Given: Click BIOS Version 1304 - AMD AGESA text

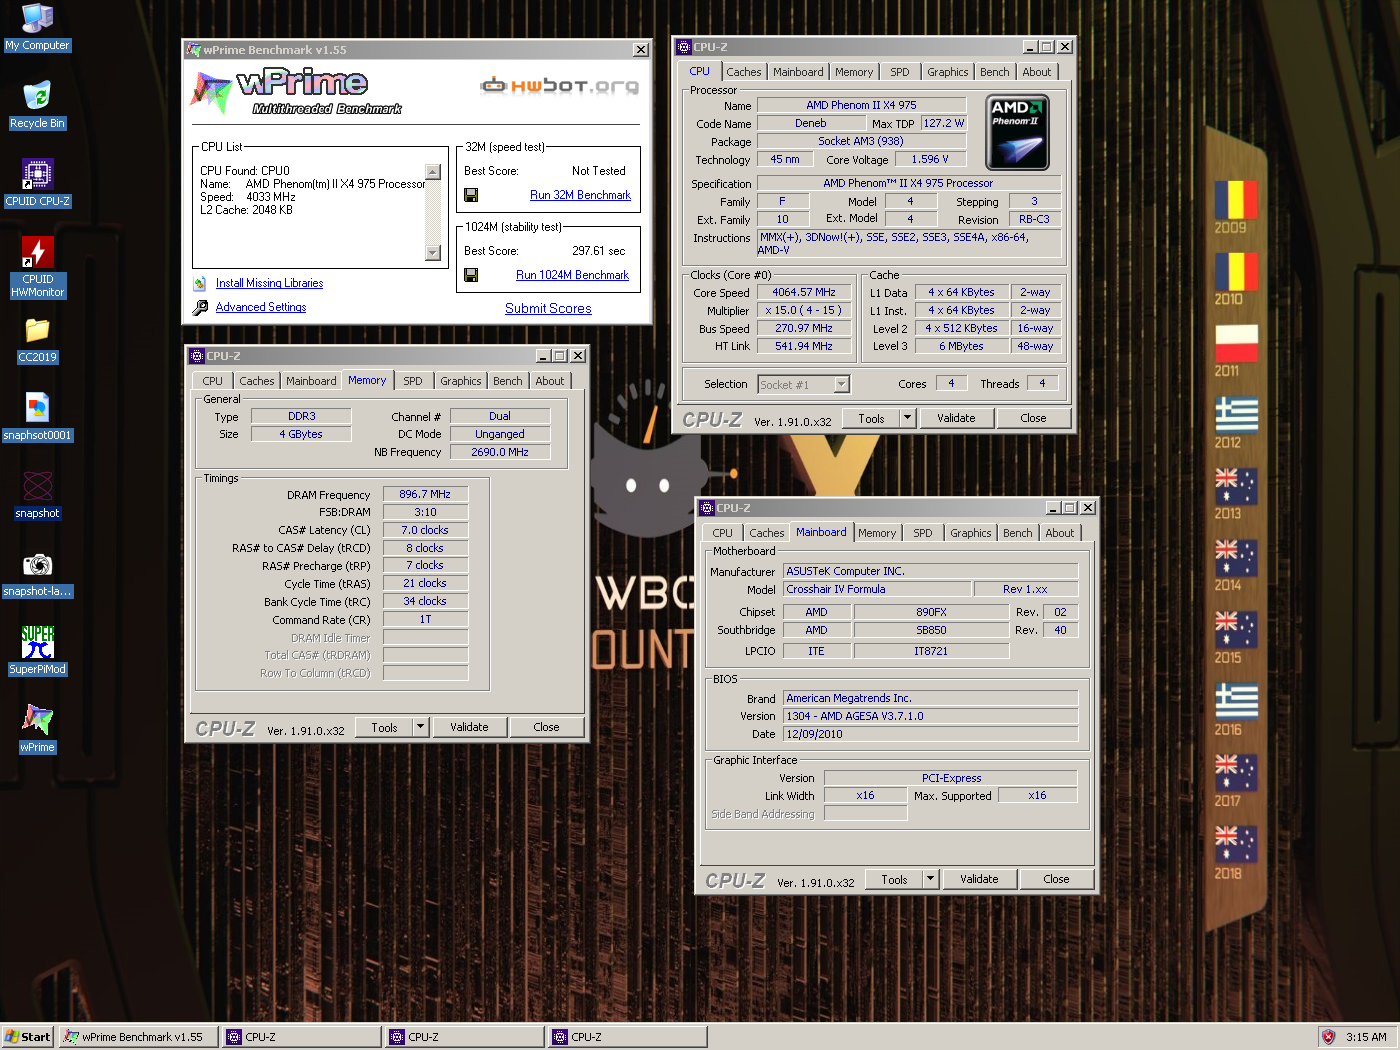Looking at the screenshot, I should [x=931, y=716].
